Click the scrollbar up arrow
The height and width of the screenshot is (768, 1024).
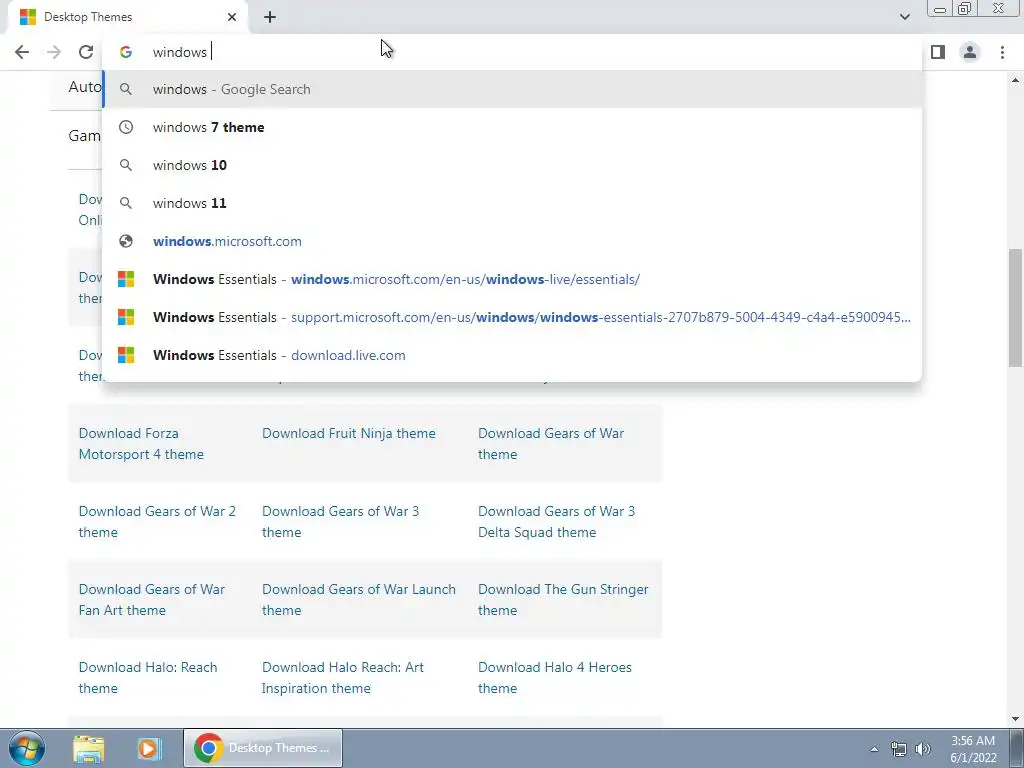(1015, 80)
